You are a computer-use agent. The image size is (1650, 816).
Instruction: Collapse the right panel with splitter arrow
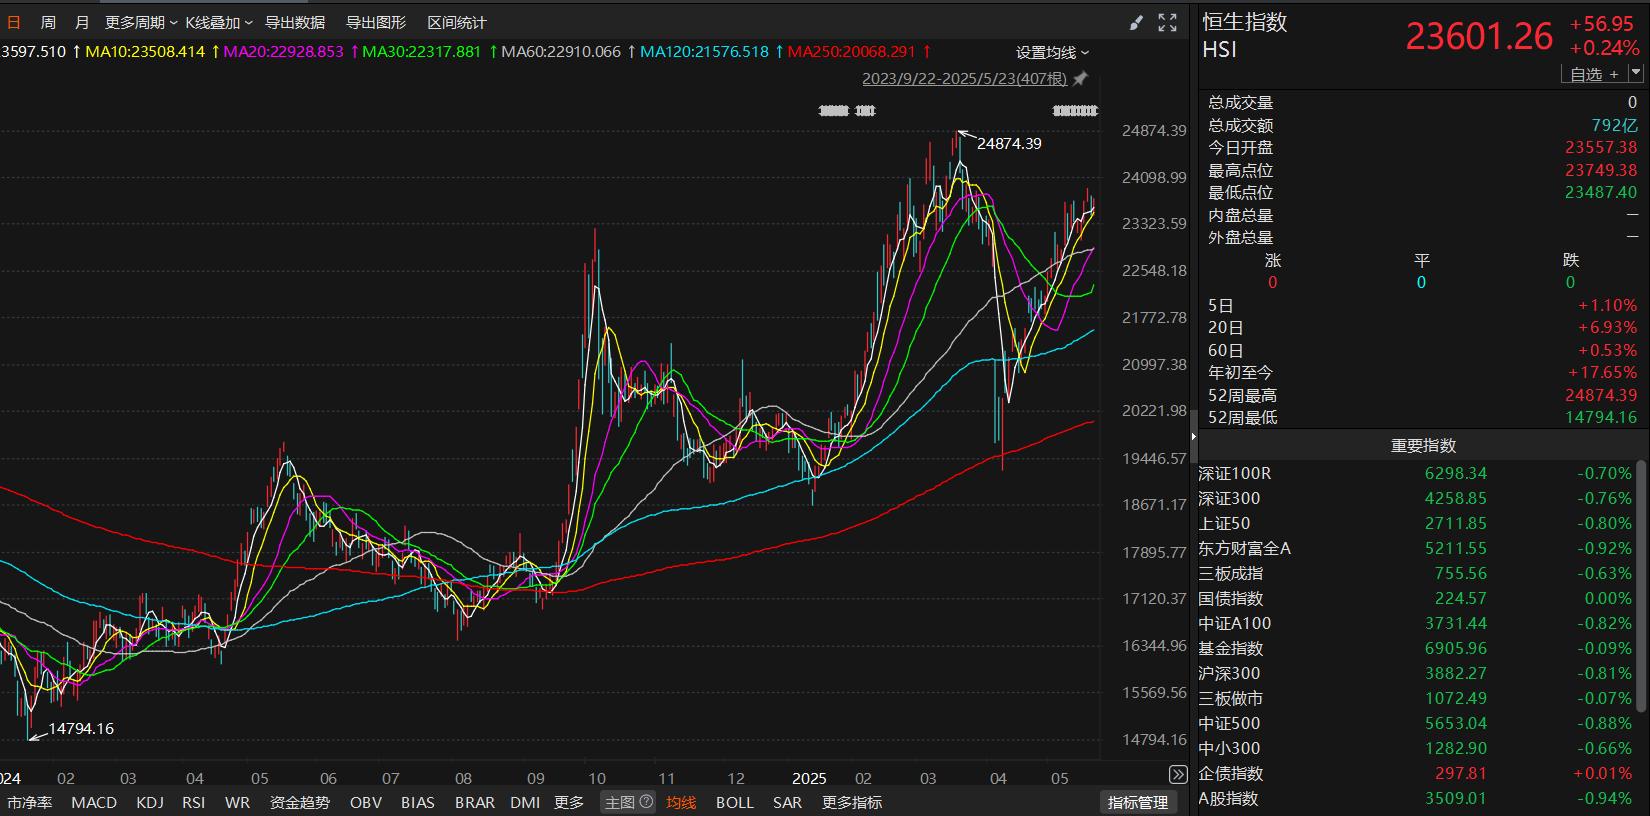point(1193,437)
